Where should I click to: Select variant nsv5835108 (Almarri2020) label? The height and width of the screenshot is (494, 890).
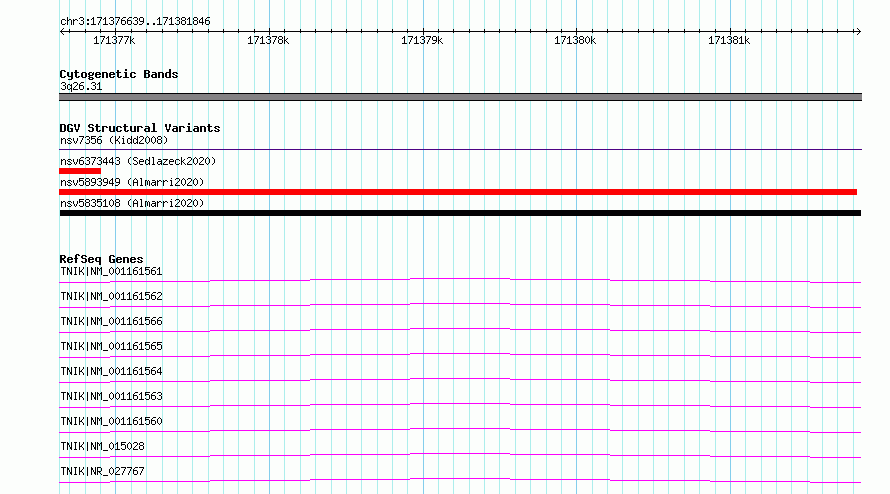click(x=132, y=203)
